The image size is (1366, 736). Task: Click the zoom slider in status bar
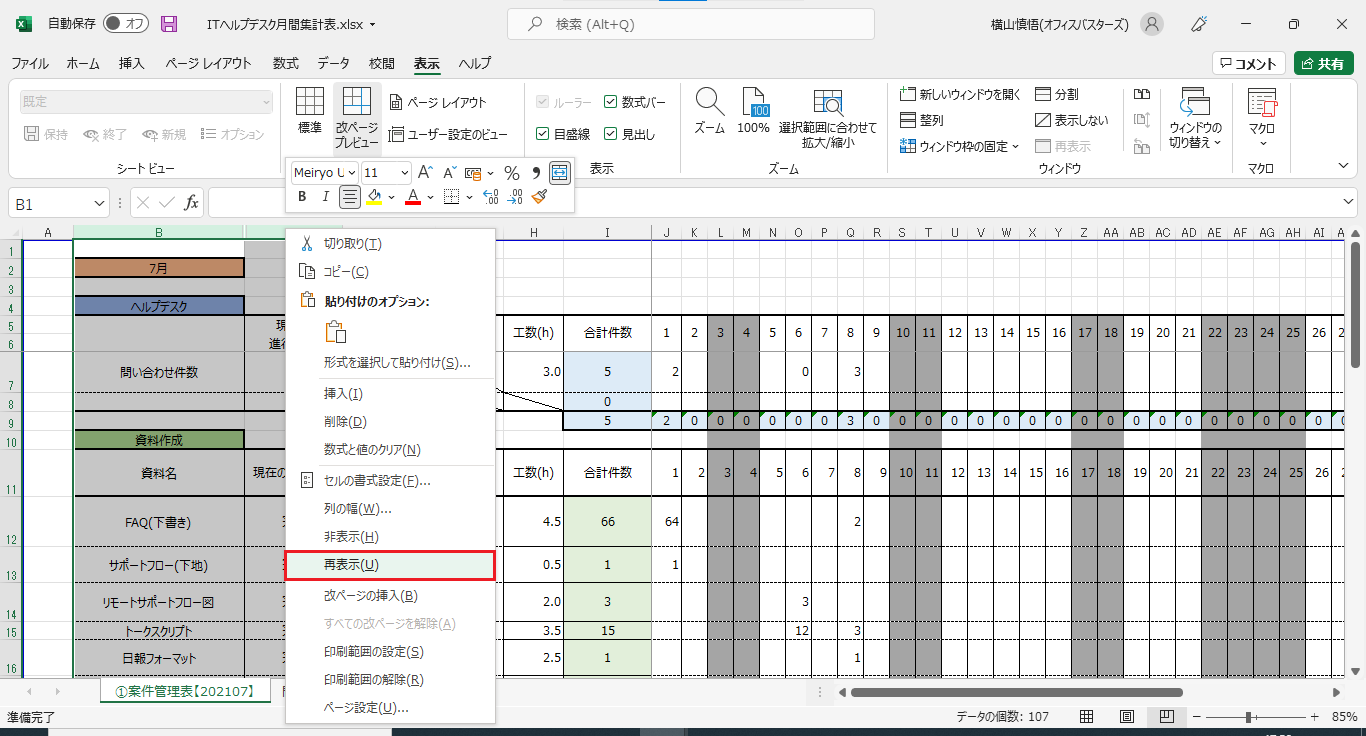click(x=1249, y=717)
